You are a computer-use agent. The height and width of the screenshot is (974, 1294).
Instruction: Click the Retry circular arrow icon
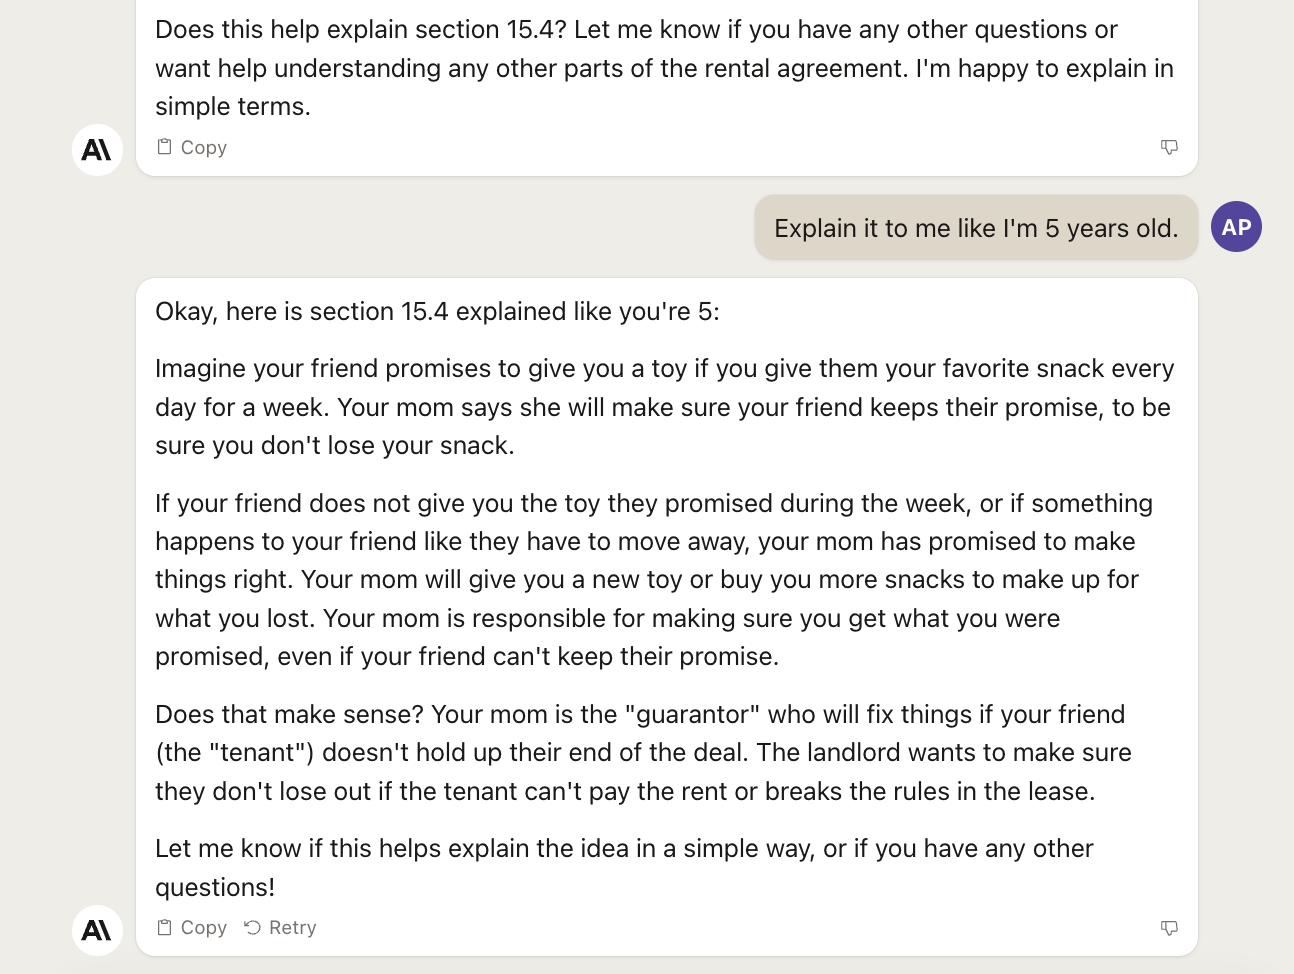pyautogui.click(x=253, y=928)
